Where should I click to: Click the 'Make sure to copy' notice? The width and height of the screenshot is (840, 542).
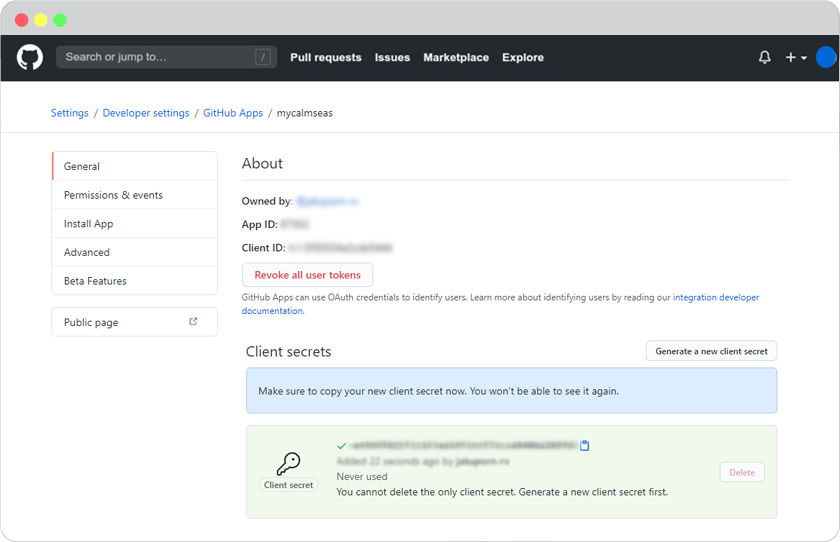click(512, 390)
